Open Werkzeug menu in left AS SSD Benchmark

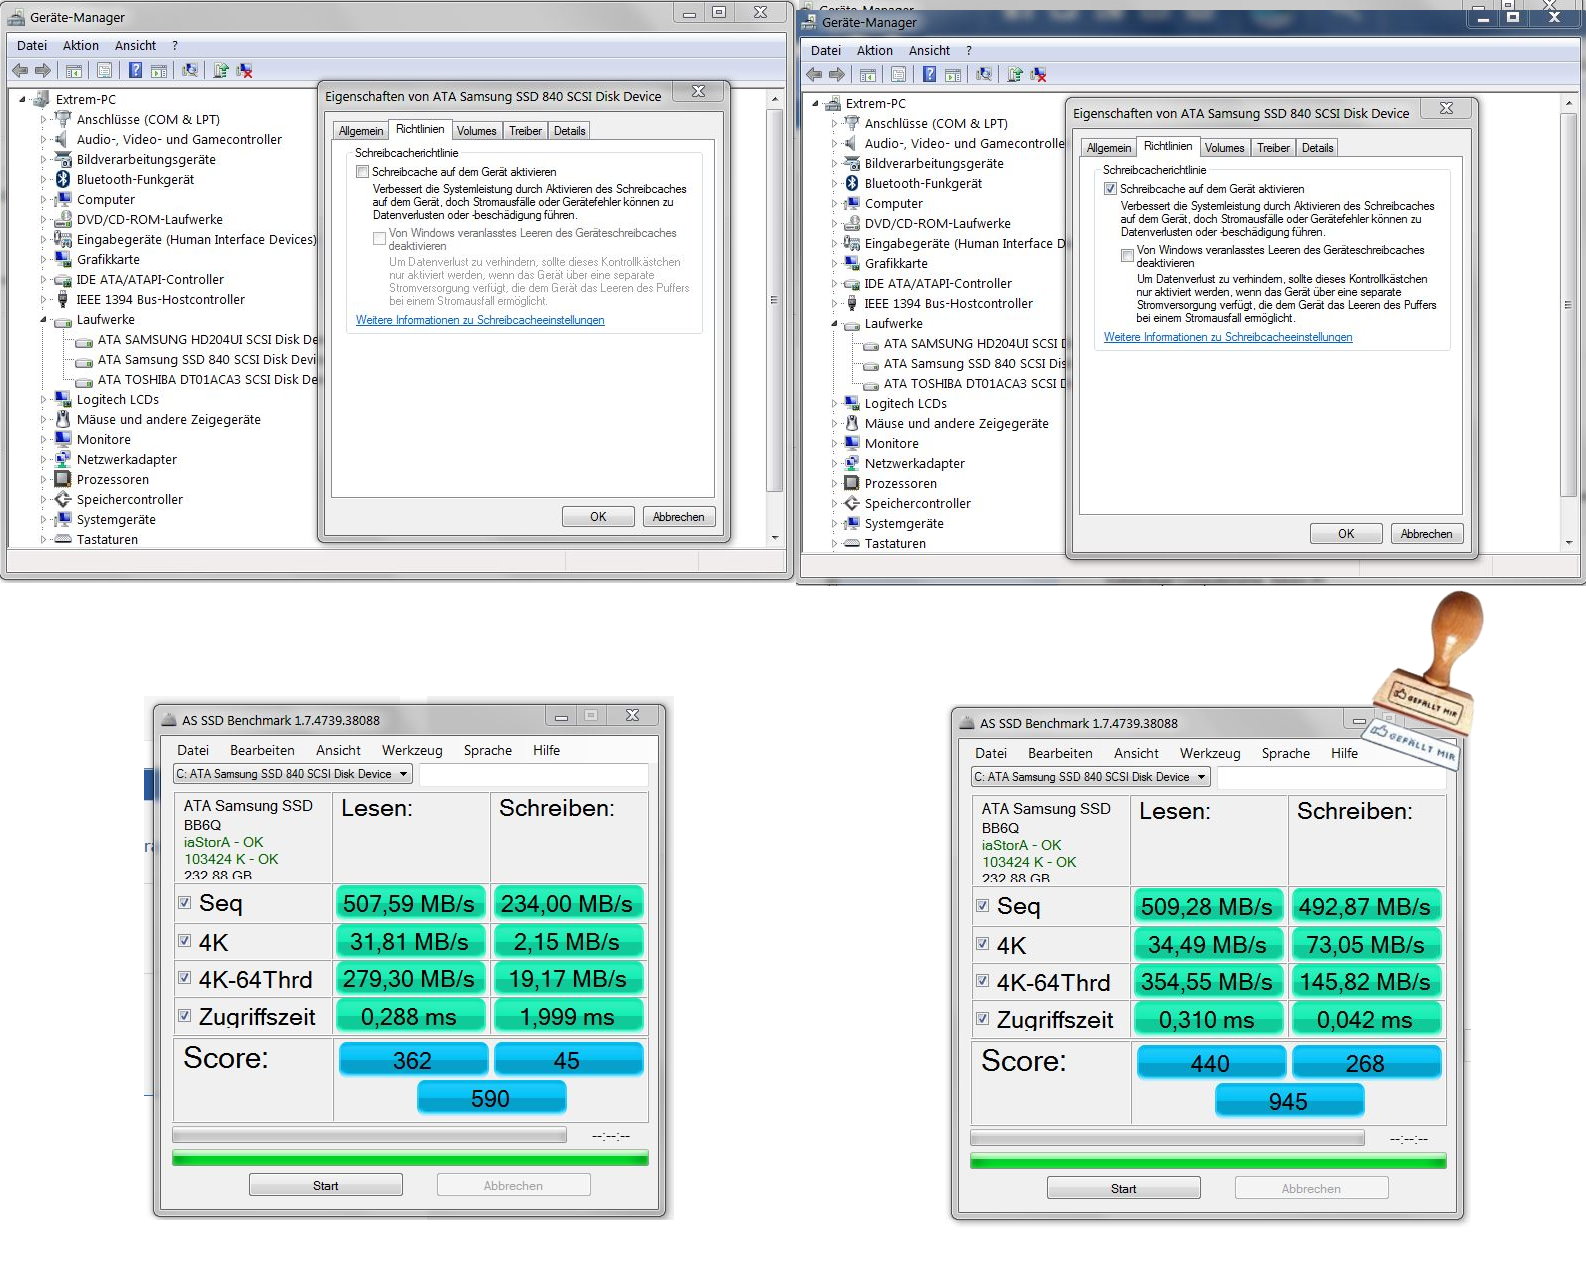(412, 750)
